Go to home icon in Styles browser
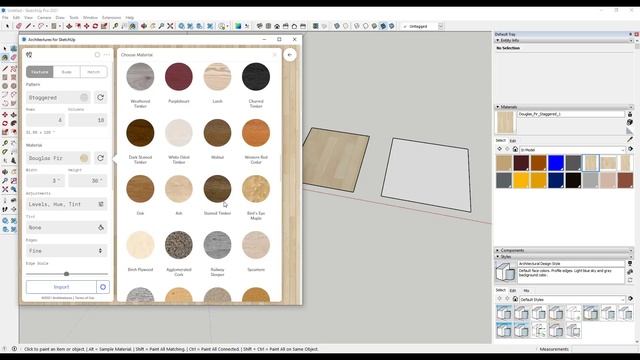The width and height of the screenshot is (640, 360). click(x=515, y=299)
